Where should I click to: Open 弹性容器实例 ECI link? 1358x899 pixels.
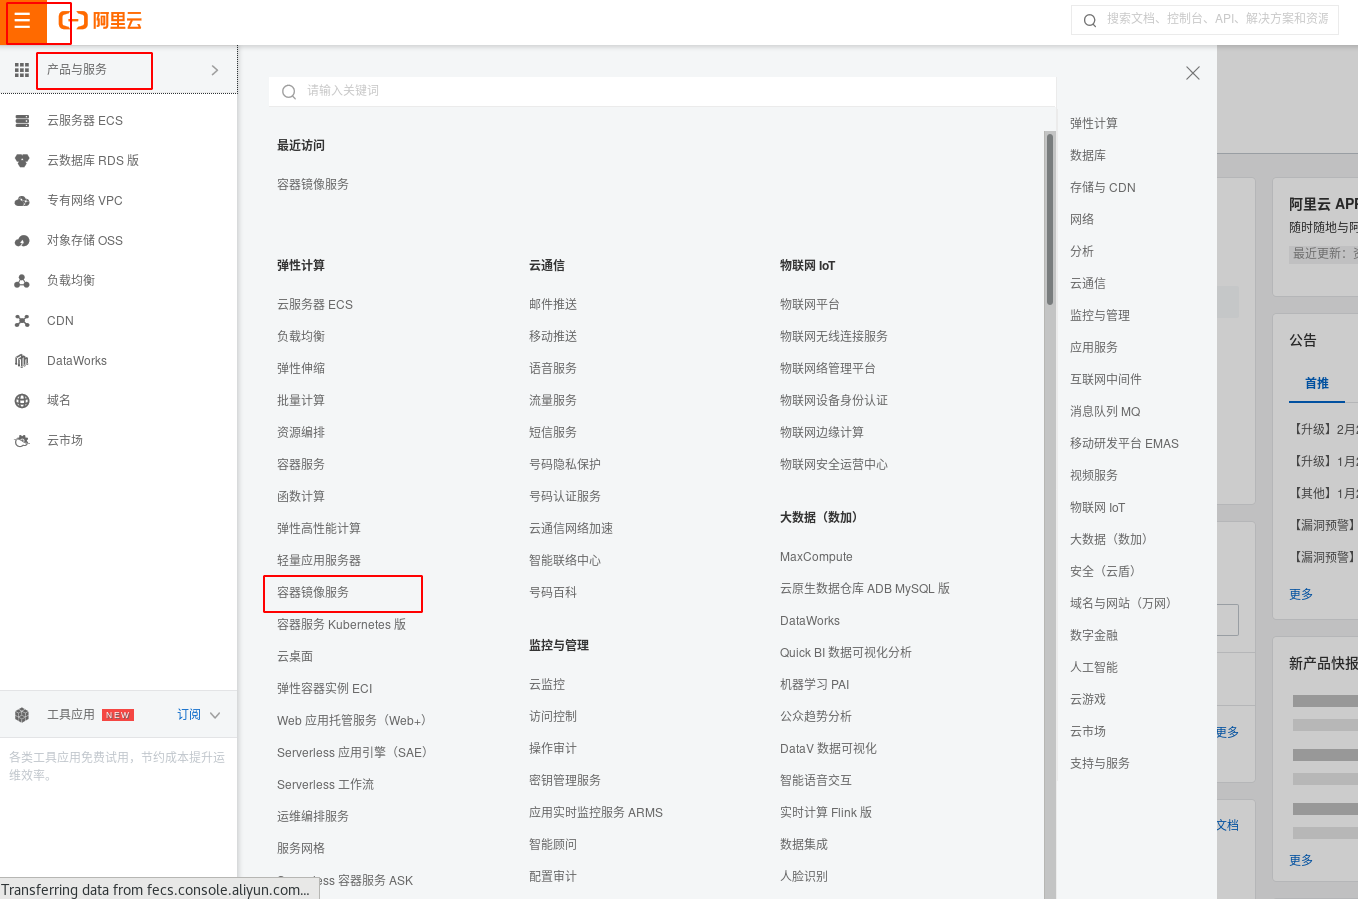pos(325,688)
